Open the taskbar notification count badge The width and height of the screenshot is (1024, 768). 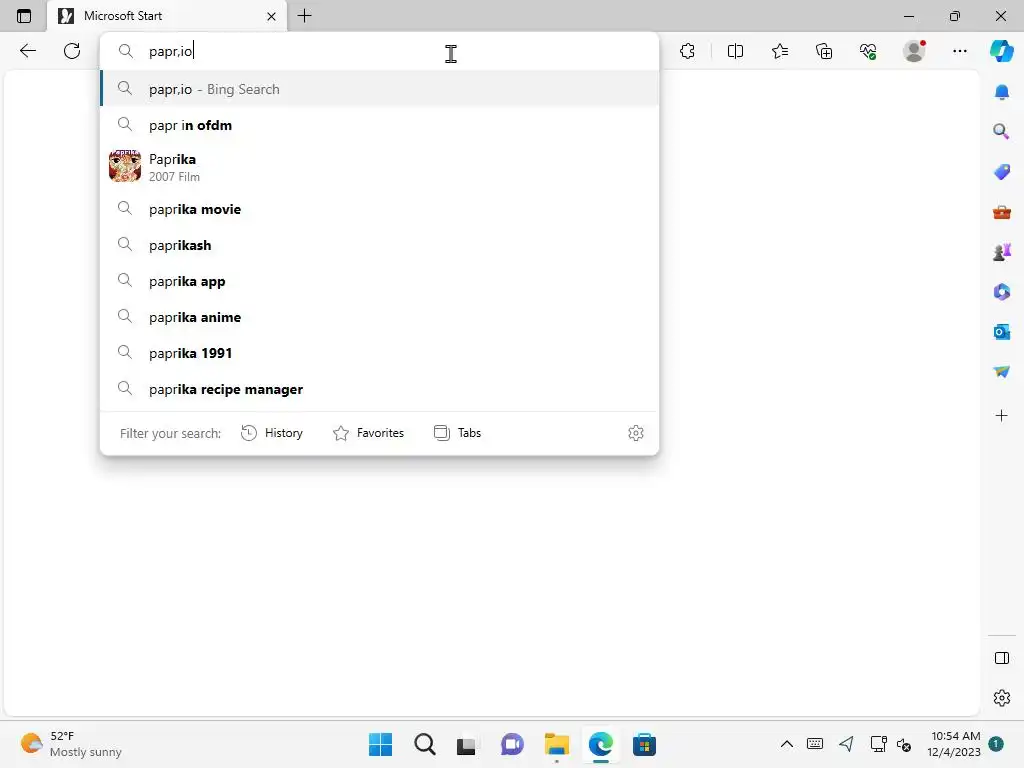pos(996,743)
